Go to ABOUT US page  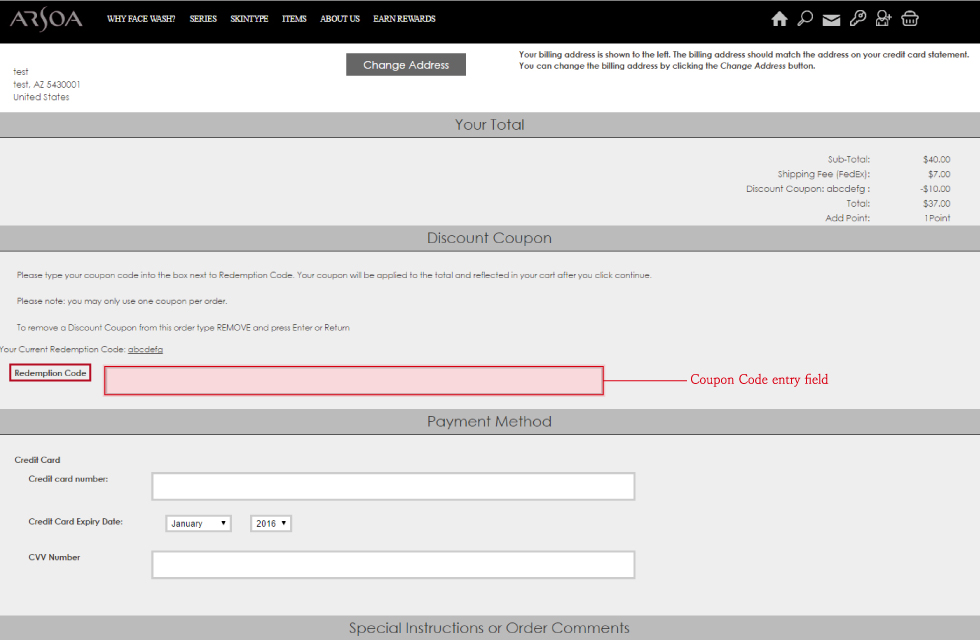339,19
